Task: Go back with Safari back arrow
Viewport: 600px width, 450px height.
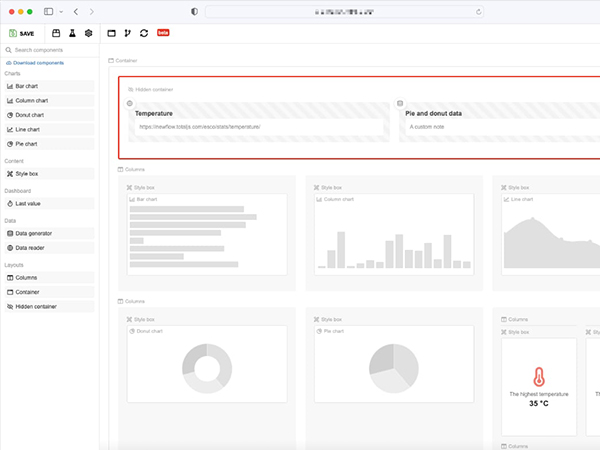Action: [x=76, y=12]
